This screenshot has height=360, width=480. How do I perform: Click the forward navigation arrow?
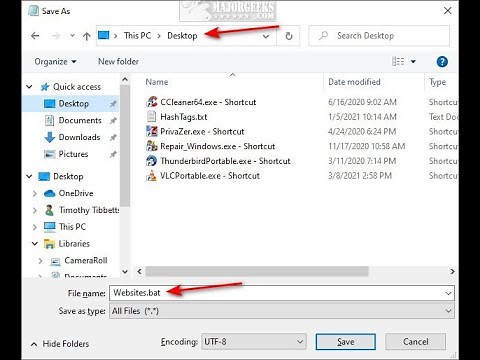pyautogui.click(x=56, y=36)
